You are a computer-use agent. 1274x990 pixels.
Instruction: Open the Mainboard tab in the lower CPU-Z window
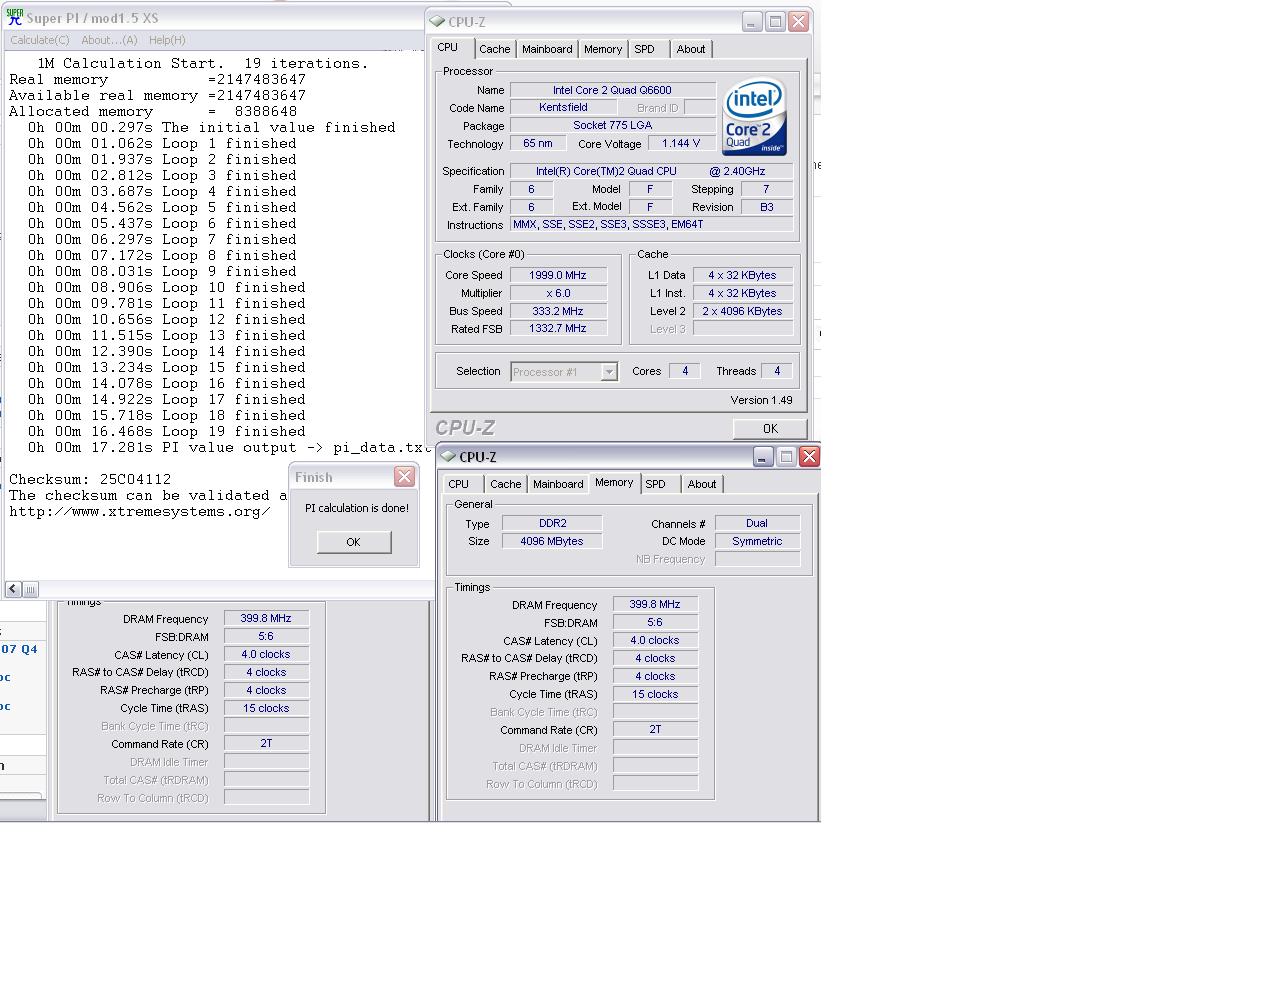558,484
